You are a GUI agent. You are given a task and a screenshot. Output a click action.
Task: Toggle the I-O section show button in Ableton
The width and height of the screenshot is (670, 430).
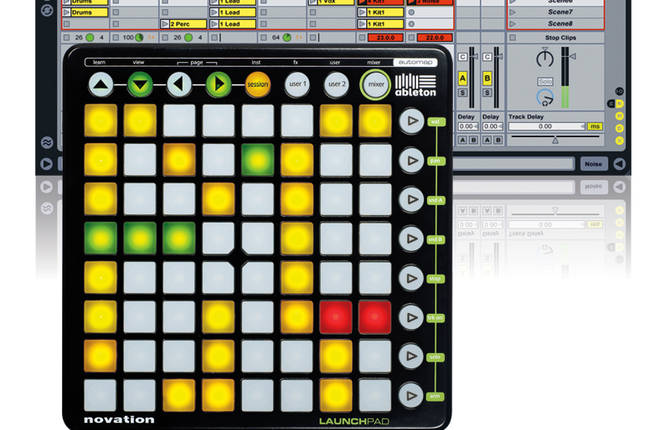click(620, 91)
